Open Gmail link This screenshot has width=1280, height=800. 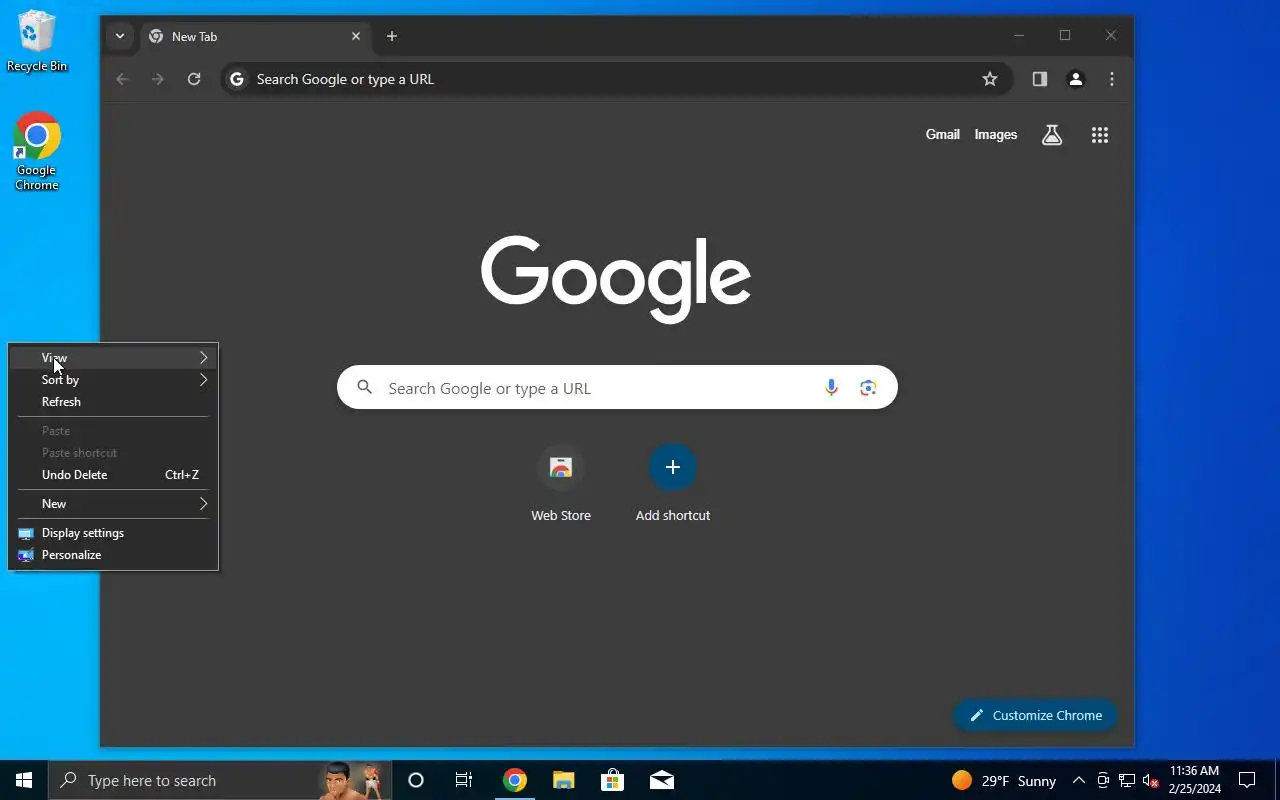(943, 135)
